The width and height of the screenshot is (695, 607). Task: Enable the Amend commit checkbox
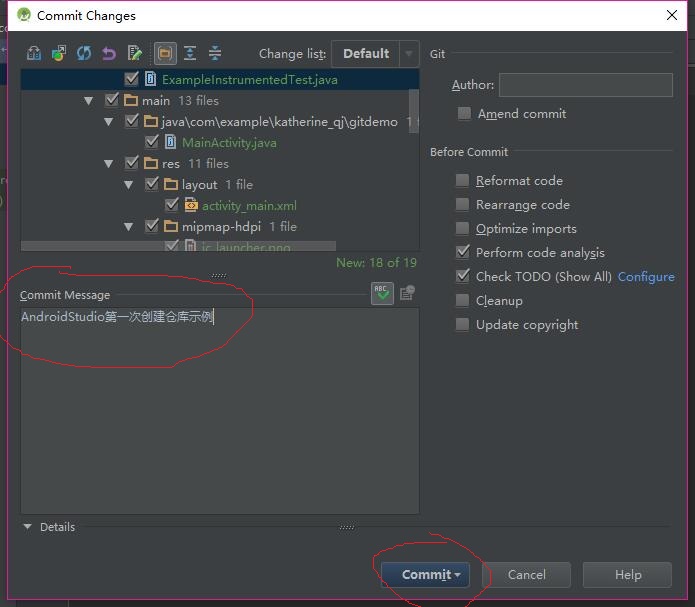pyautogui.click(x=464, y=113)
